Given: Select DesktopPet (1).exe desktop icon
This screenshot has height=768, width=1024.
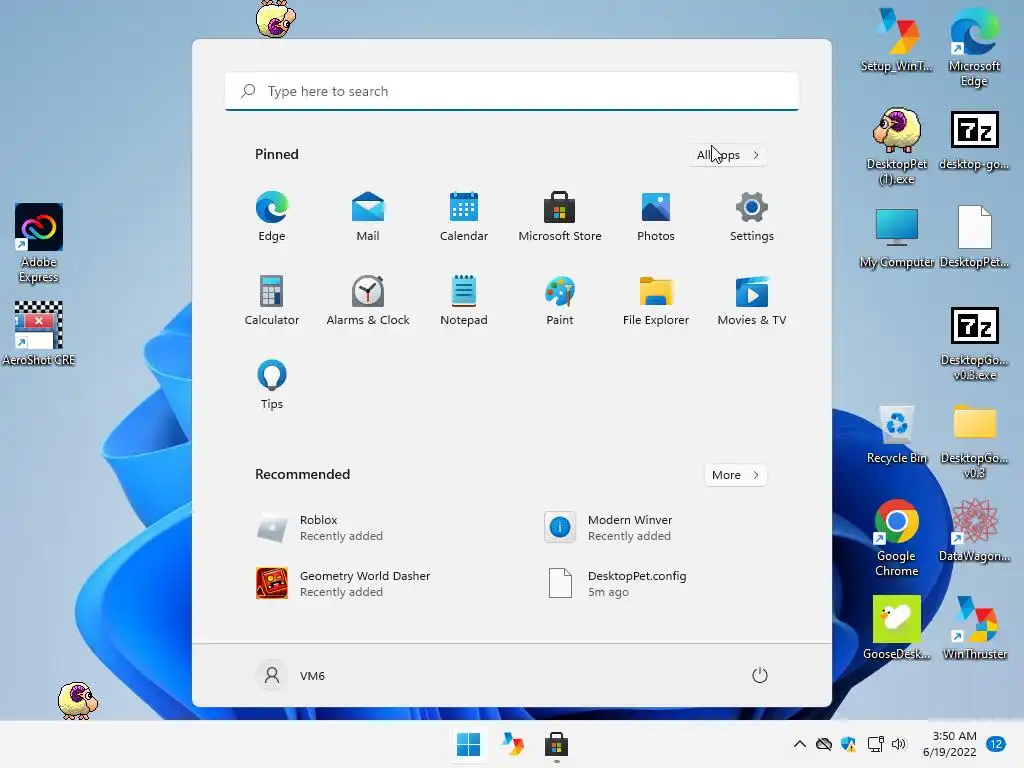Looking at the screenshot, I should tap(897, 147).
